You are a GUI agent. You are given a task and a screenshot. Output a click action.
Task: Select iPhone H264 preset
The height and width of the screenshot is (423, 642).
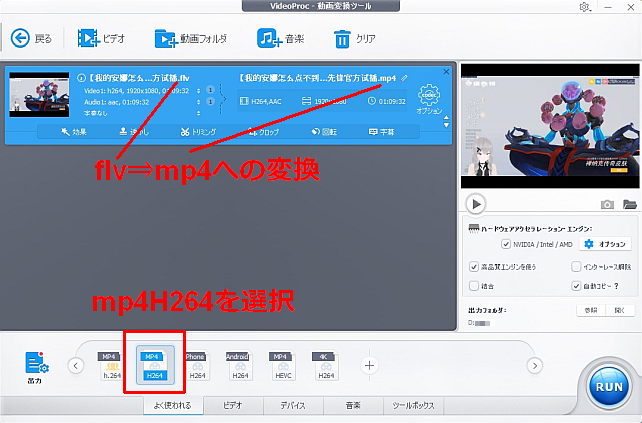click(x=197, y=366)
